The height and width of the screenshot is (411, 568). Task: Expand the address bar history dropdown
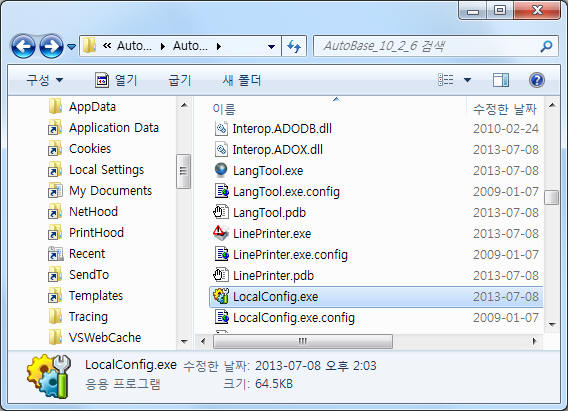(271, 46)
